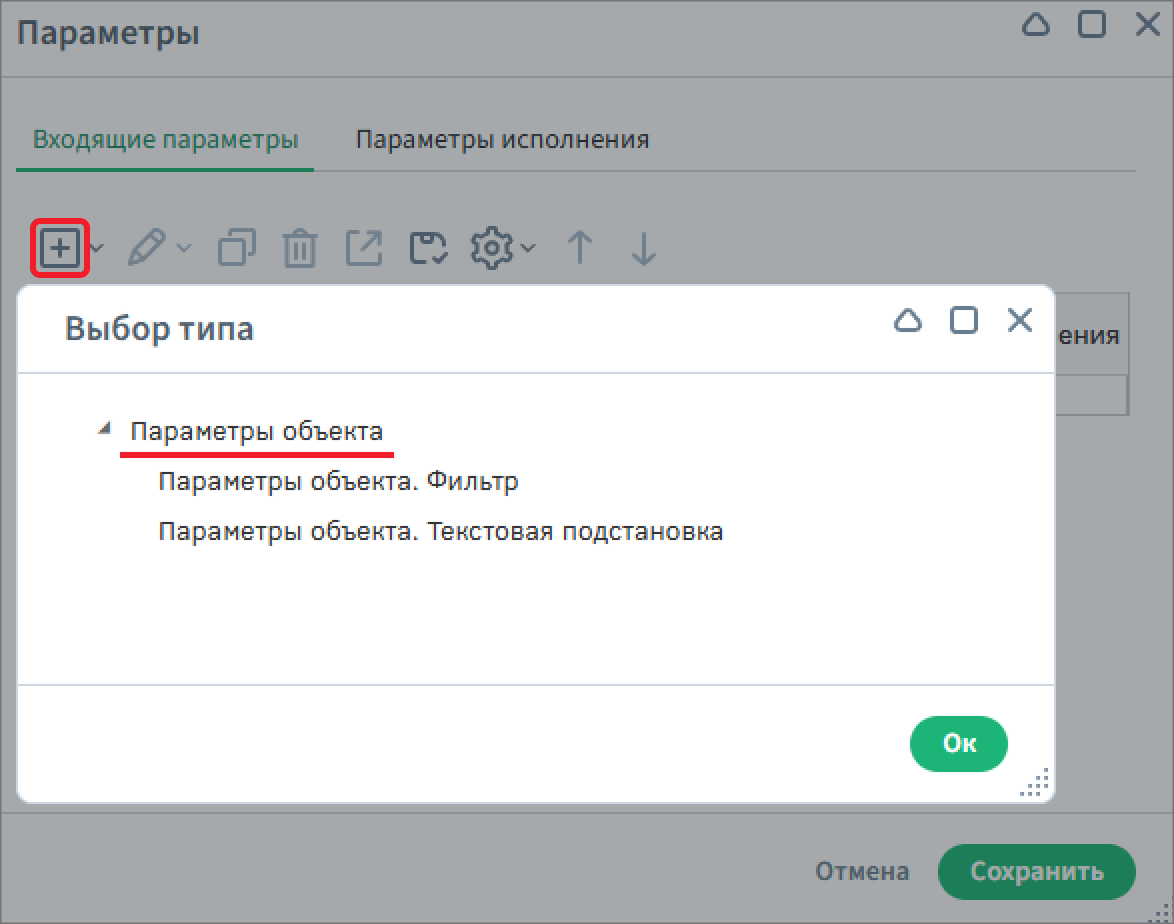Select Параметры объекта. Фильтр in the tree
The image size is (1174, 924).
pos(338,481)
